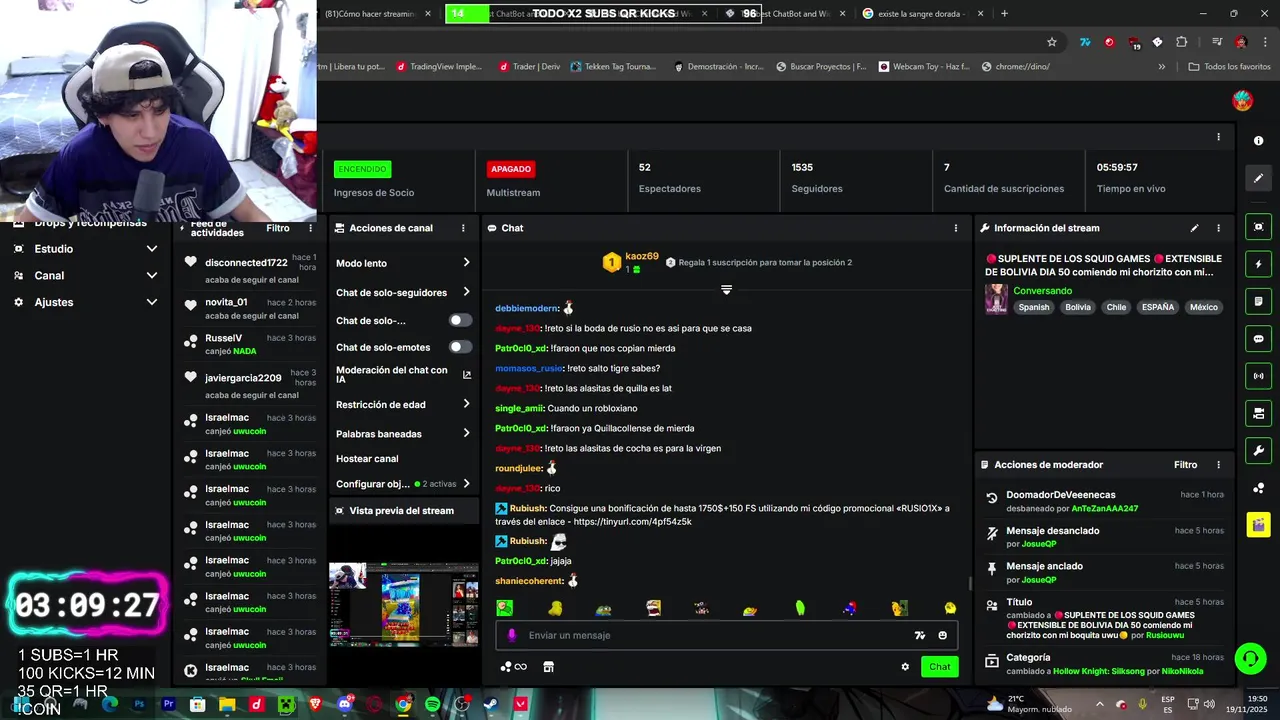Open Información del stream three-dot menu
The image size is (1280, 720).
point(1220,228)
